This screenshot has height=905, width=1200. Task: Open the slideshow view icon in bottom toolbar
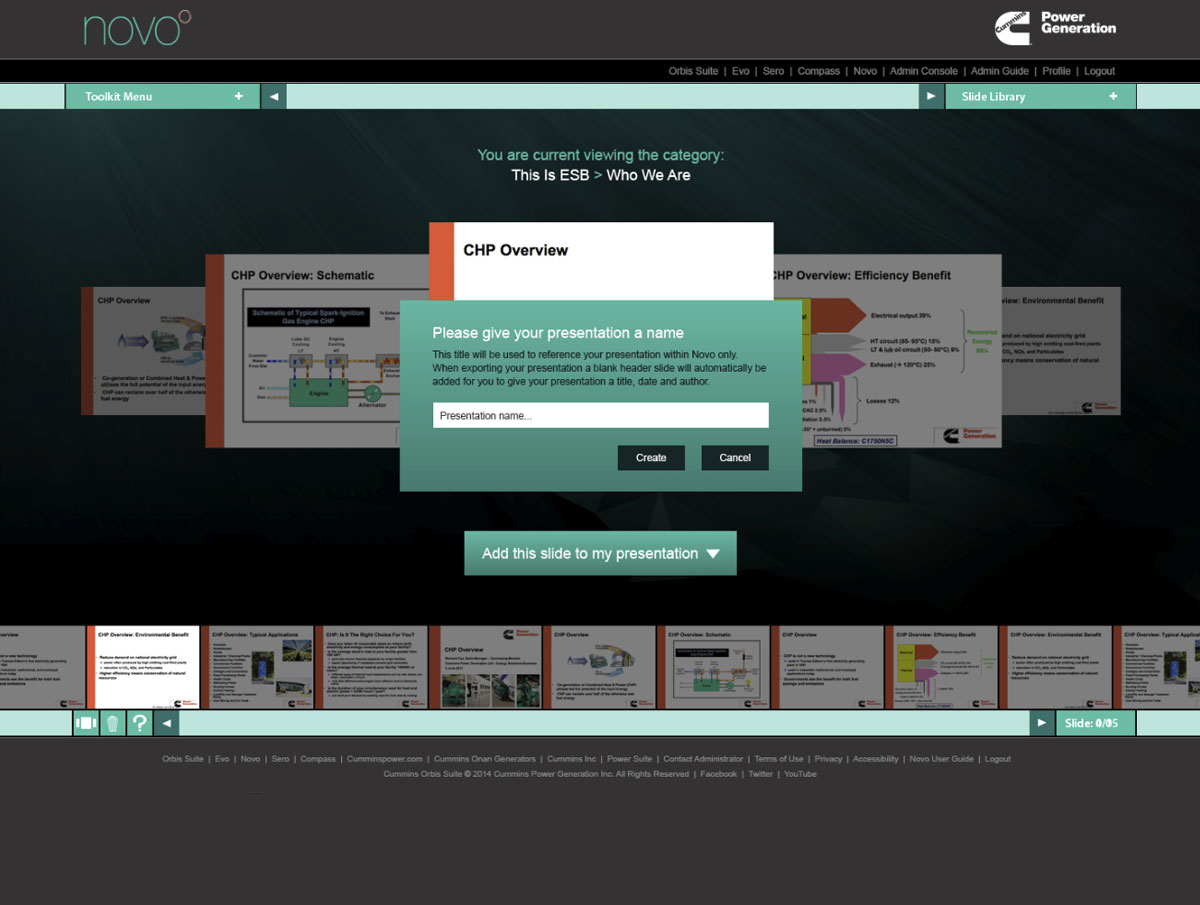pyautogui.click(x=86, y=723)
